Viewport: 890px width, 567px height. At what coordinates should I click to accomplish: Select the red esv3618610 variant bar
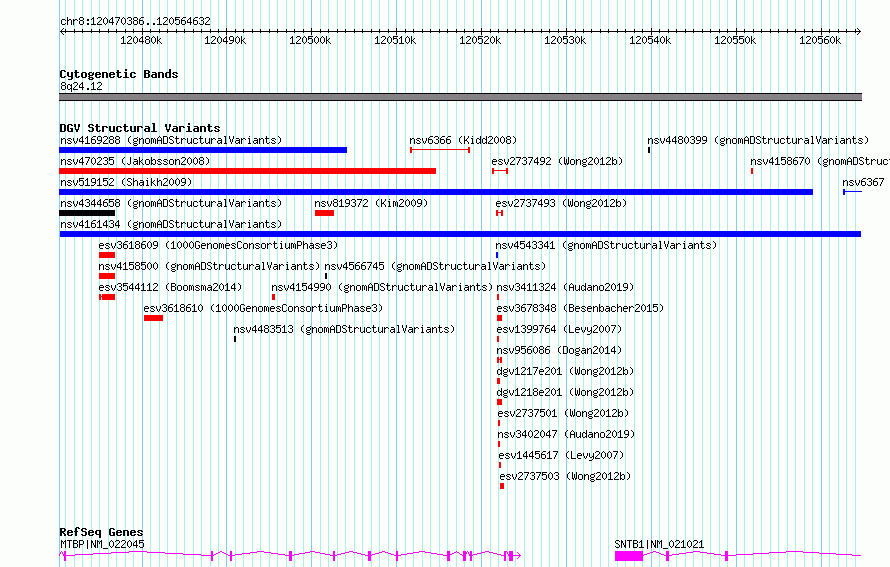point(153,318)
